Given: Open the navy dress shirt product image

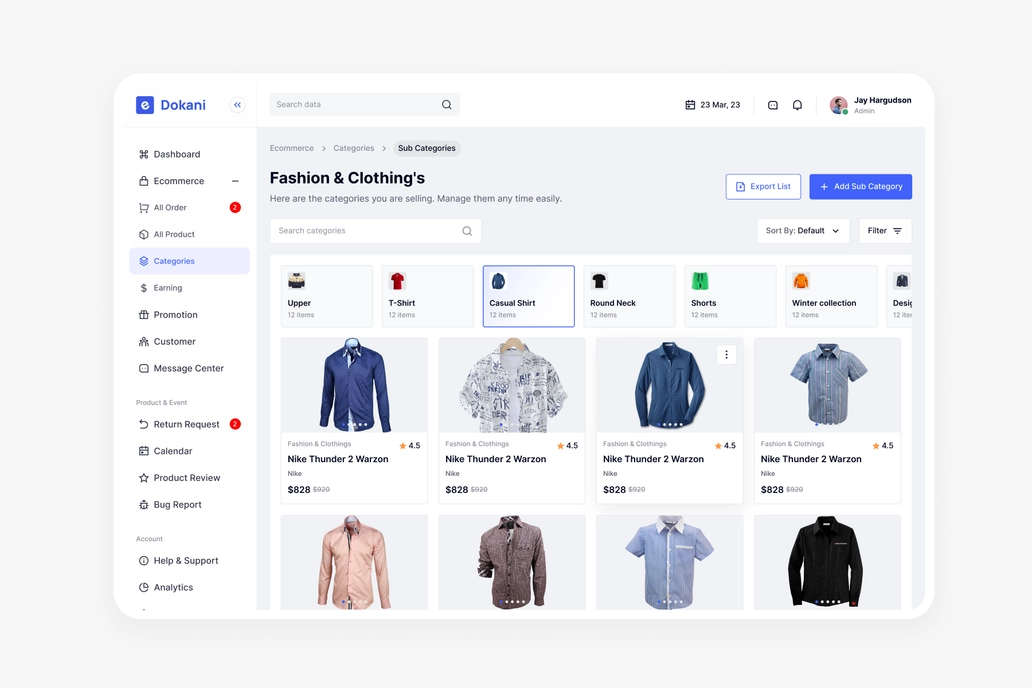Looking at the screenshot, I should pos(354,385).
